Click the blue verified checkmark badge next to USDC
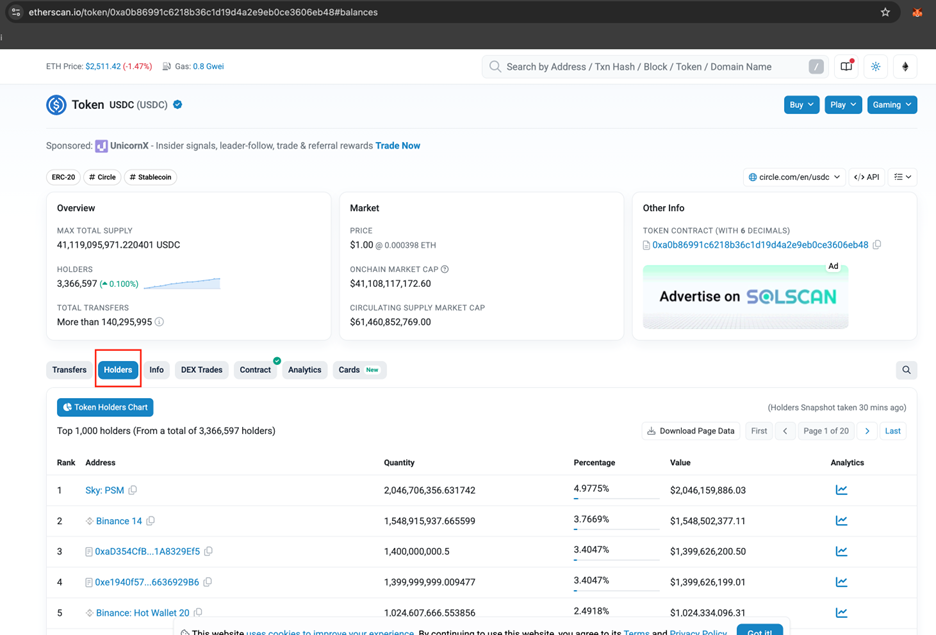Image resolution: width=936 pixels, height=635 pixels. click(177, 104)
